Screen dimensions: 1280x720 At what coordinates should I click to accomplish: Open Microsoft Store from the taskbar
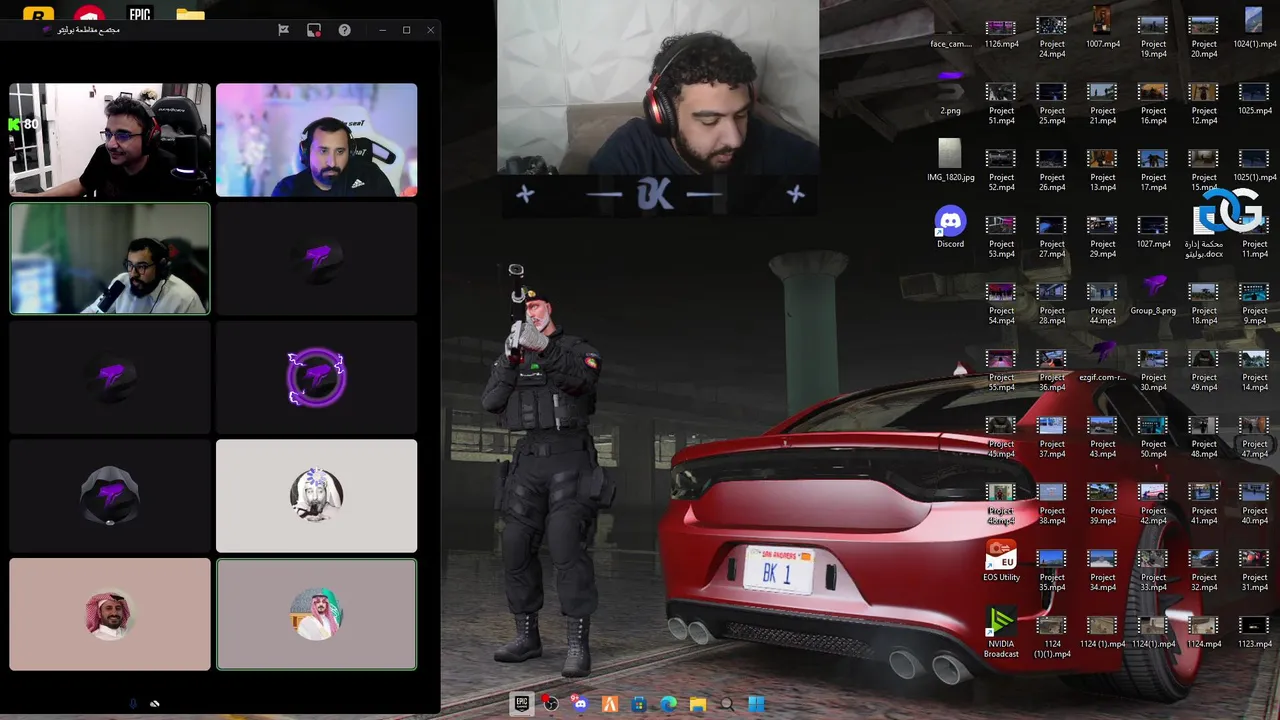pyautogui.click(x=639, y=704)
